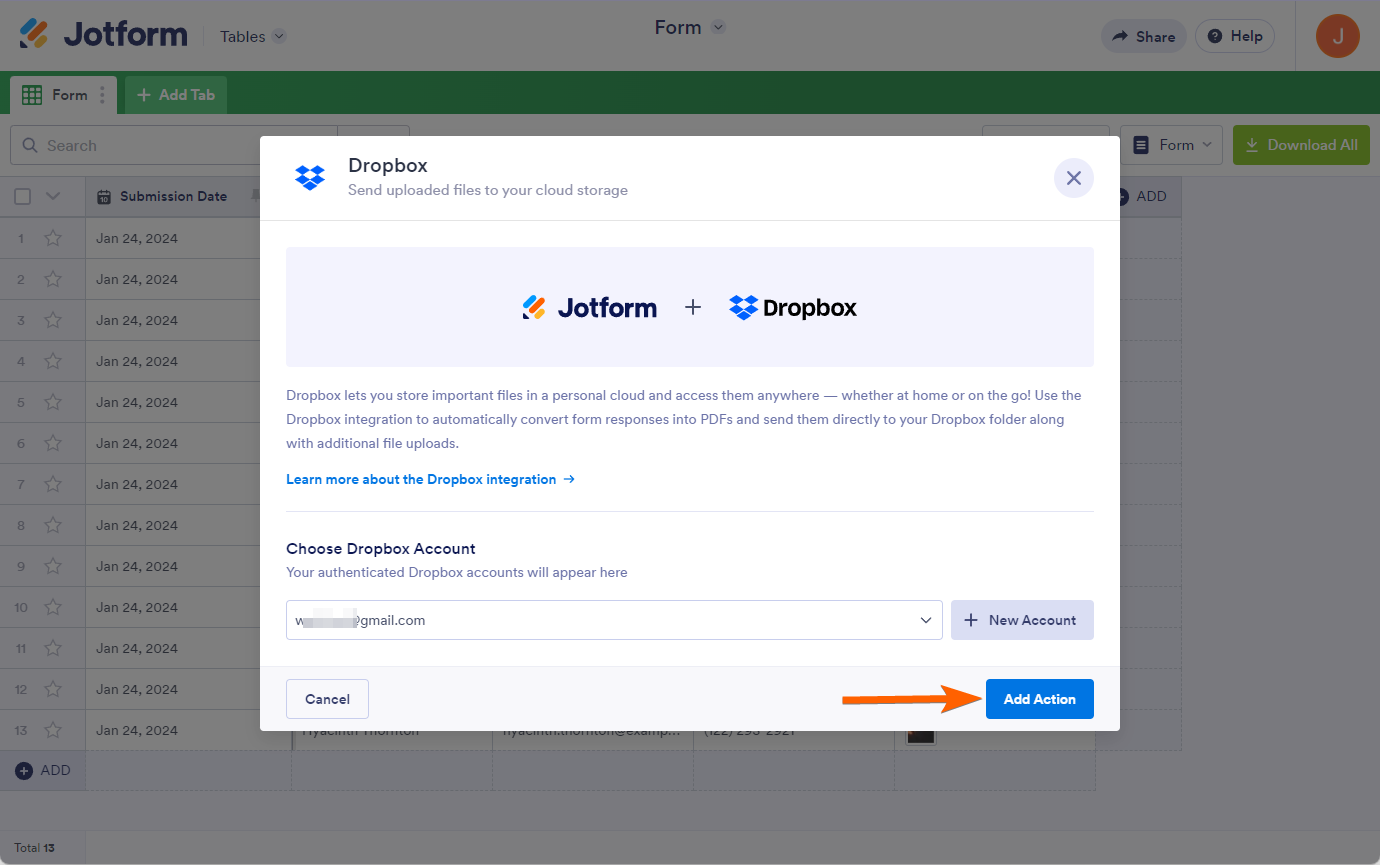1380x865 pixels.
Task: Click the Dropbox logo icon in the dialog header
Action: pos(310,177)
